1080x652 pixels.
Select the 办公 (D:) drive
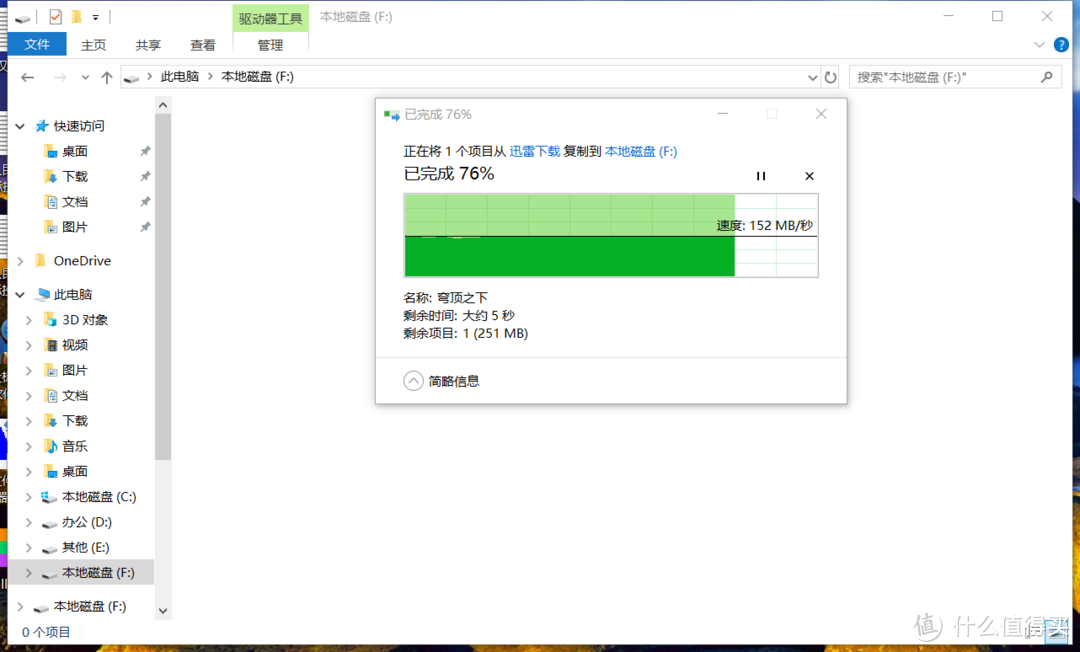pyautogui.click(x=86, y=522)
